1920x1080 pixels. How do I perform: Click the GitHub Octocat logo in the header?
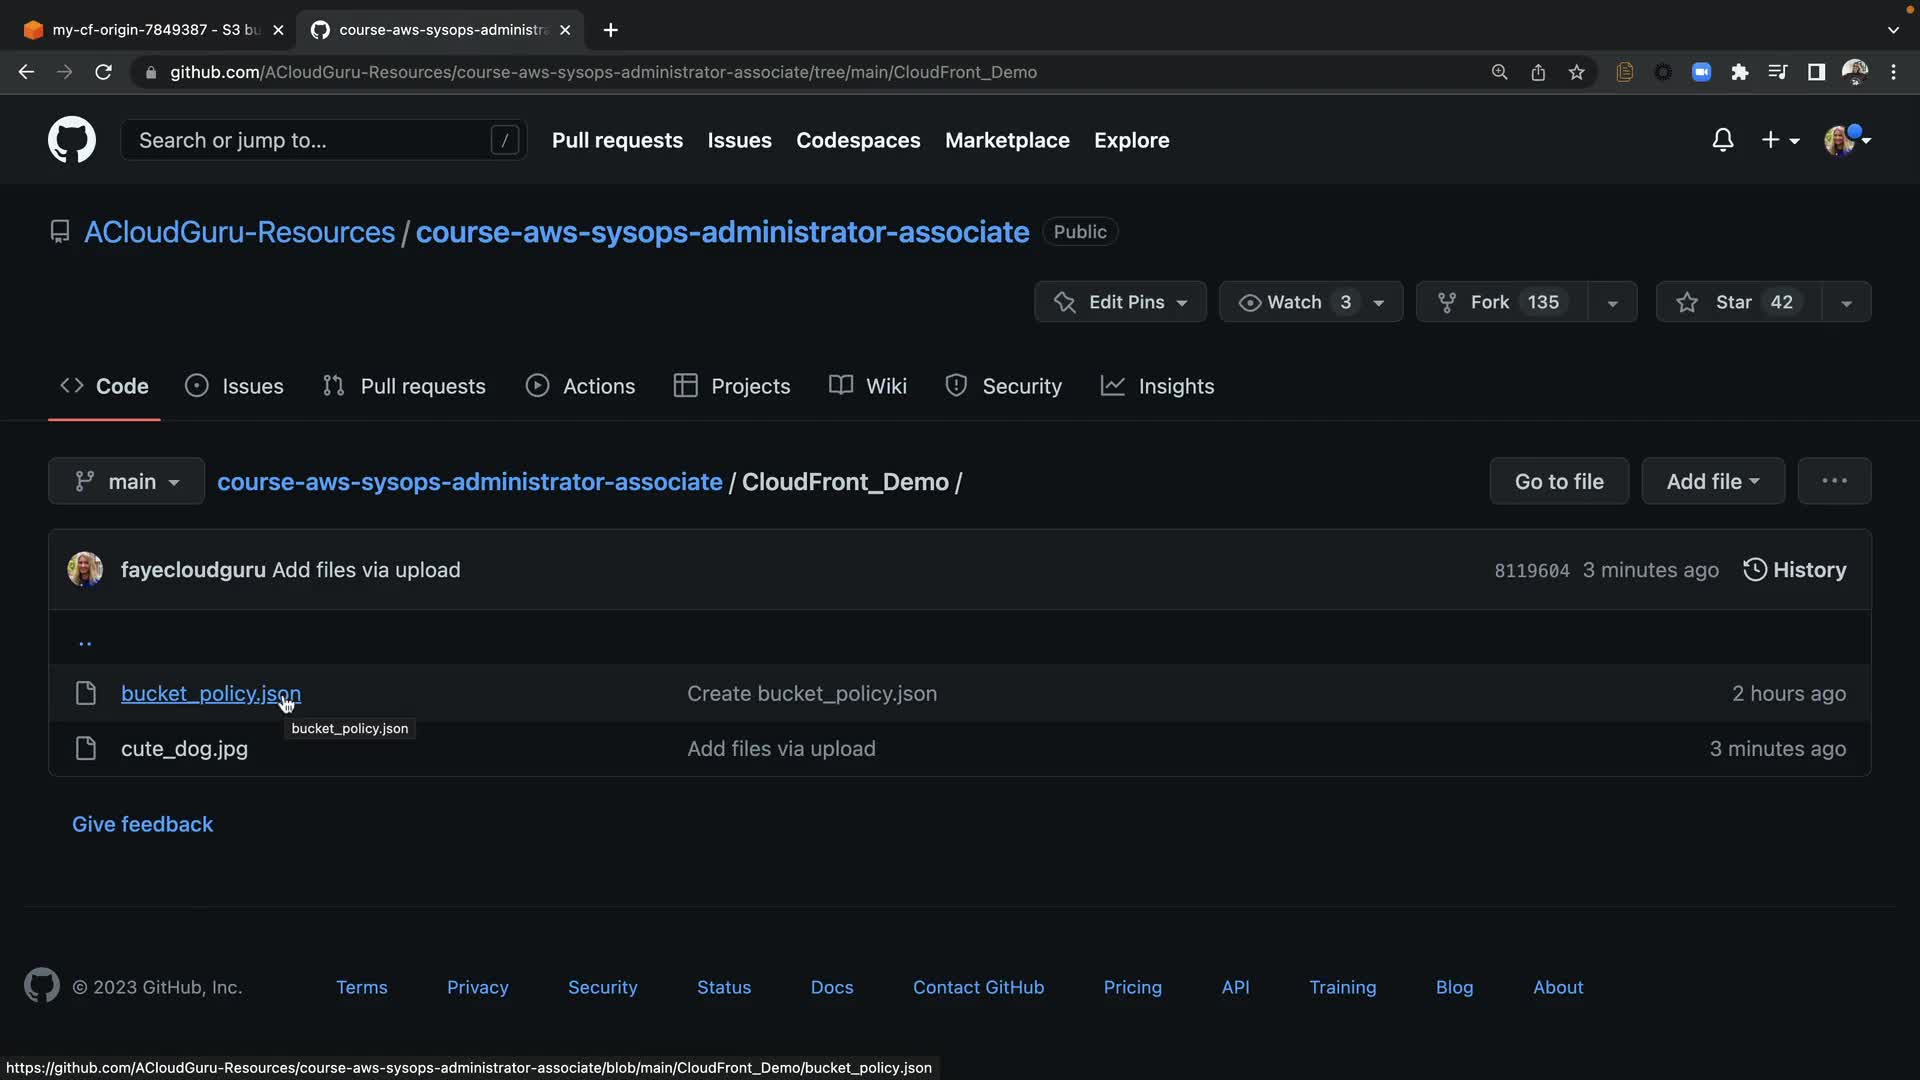pos(72,140)
